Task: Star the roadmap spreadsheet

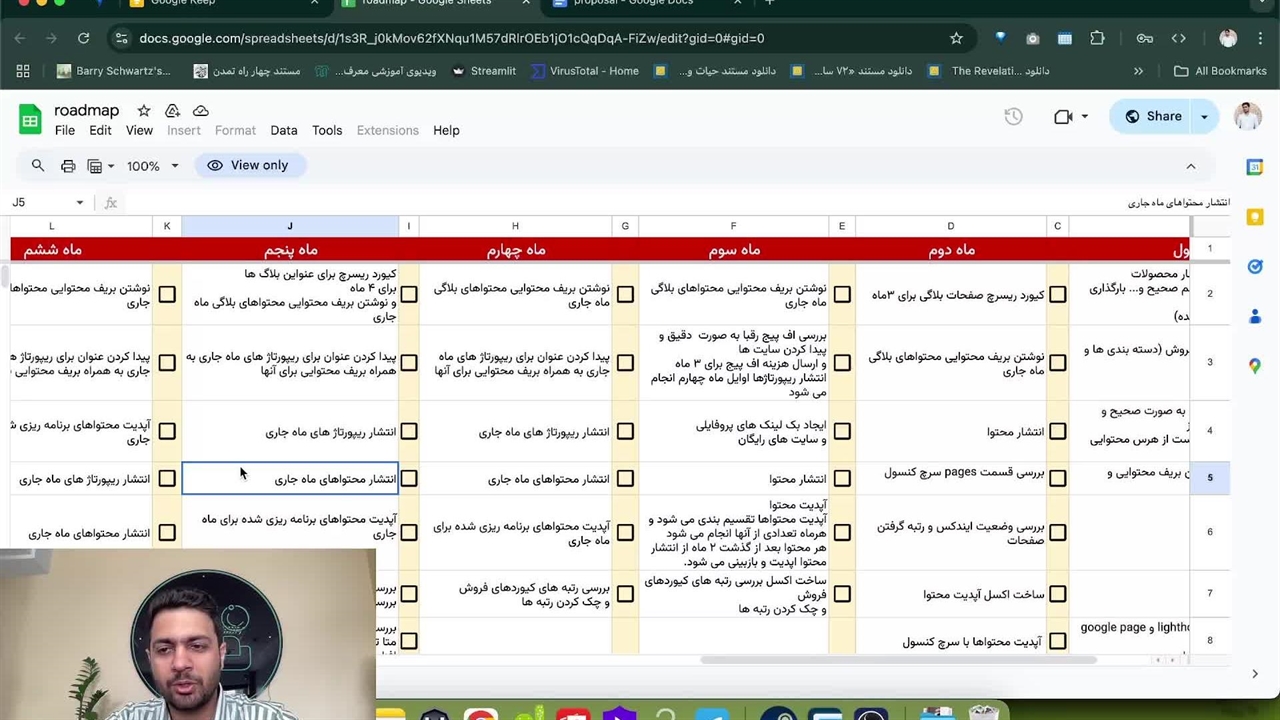Action: [144, 111]
